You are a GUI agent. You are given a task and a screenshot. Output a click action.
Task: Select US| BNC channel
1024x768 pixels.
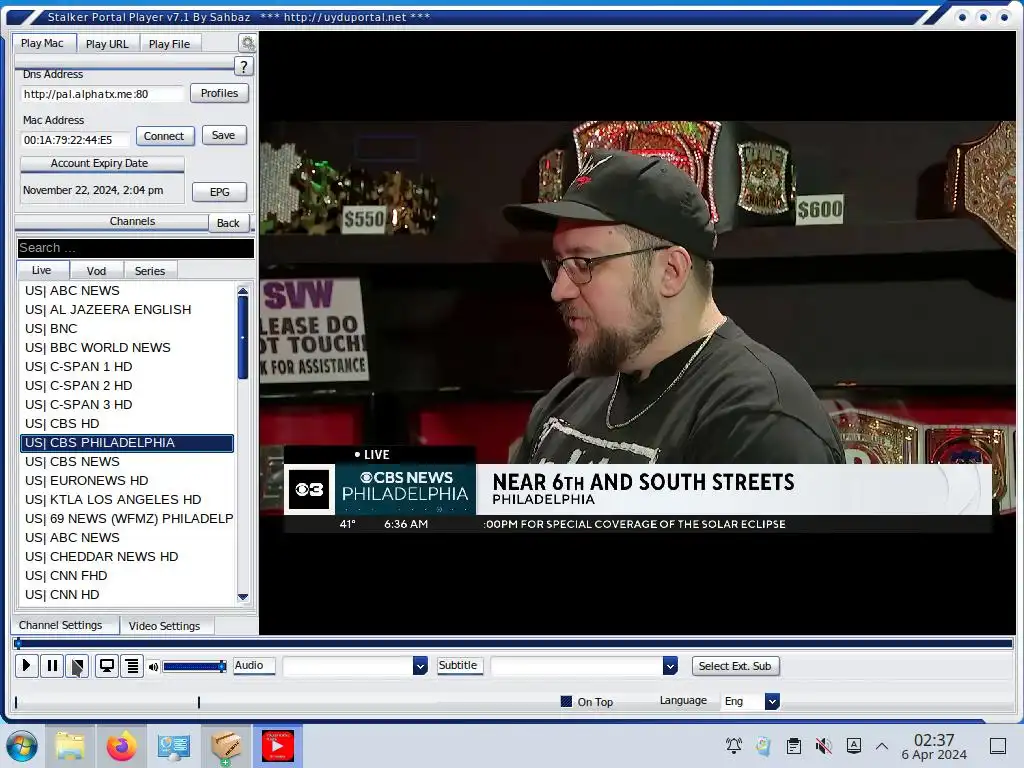click(127, 328)
